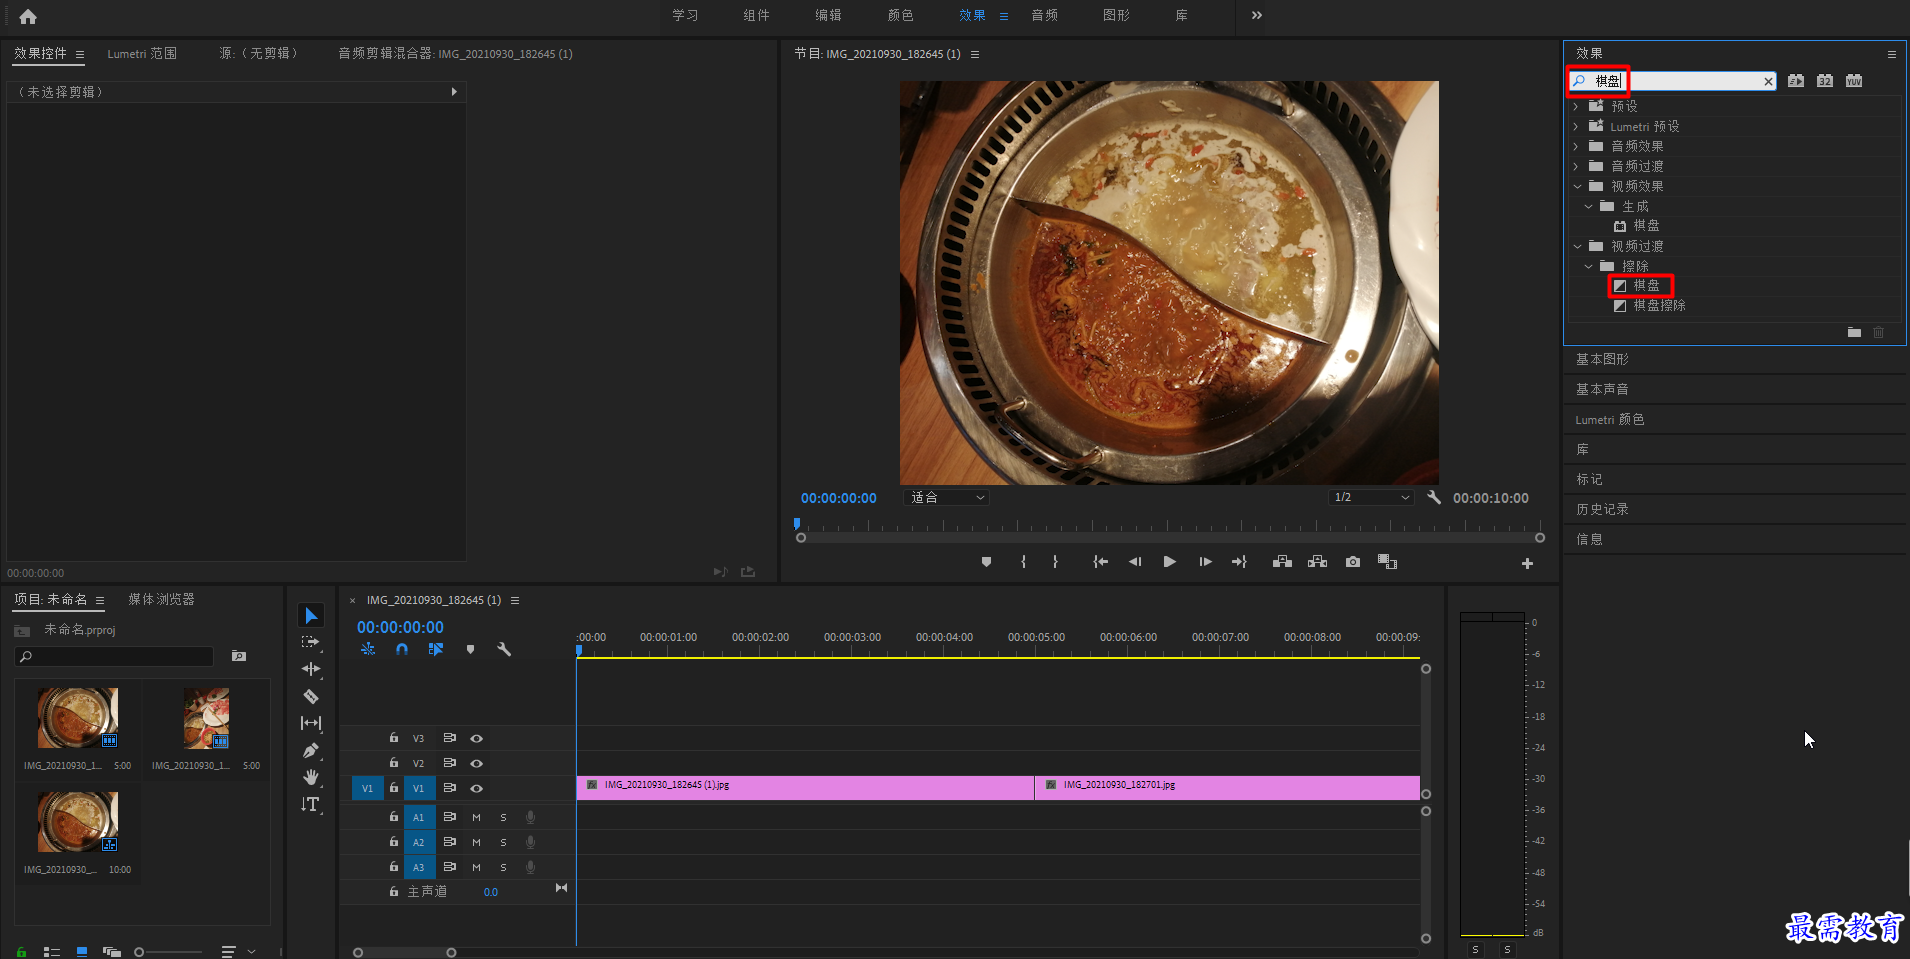Expand the Lumetri 预设 folder
The height and width of the screenshot is (959, 1910).
1576,126
